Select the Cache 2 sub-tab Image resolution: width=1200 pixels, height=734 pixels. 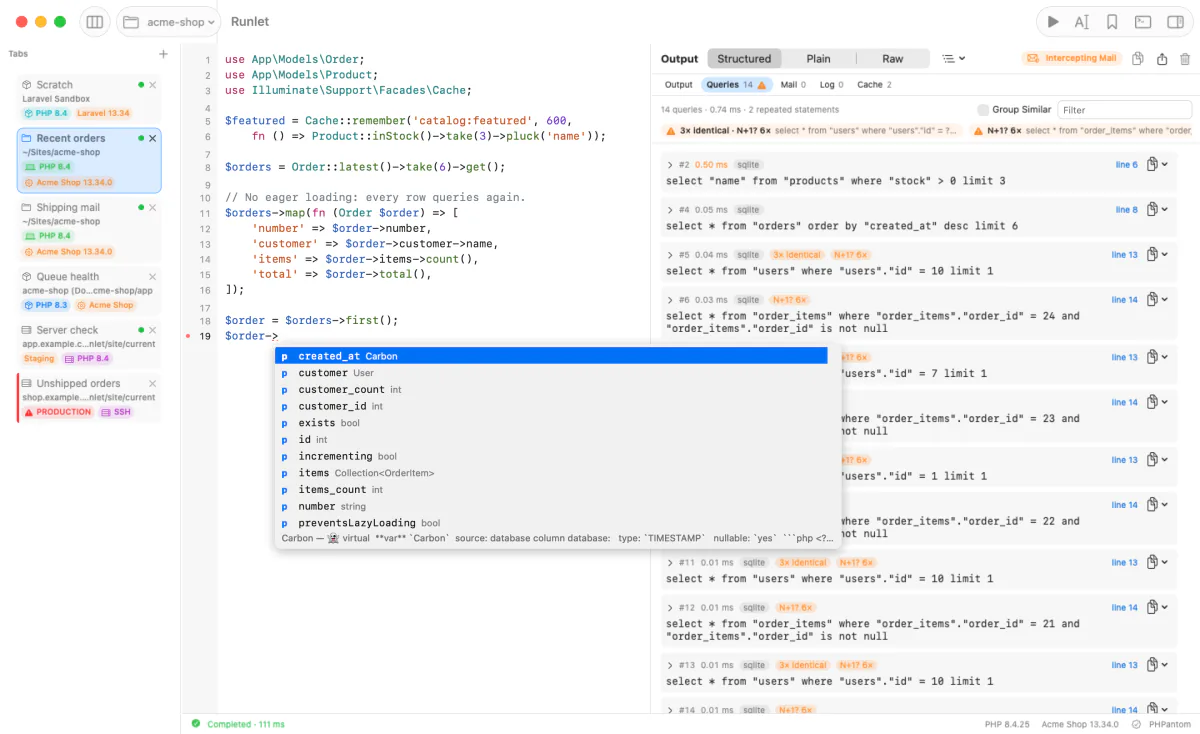coord(874,85)
